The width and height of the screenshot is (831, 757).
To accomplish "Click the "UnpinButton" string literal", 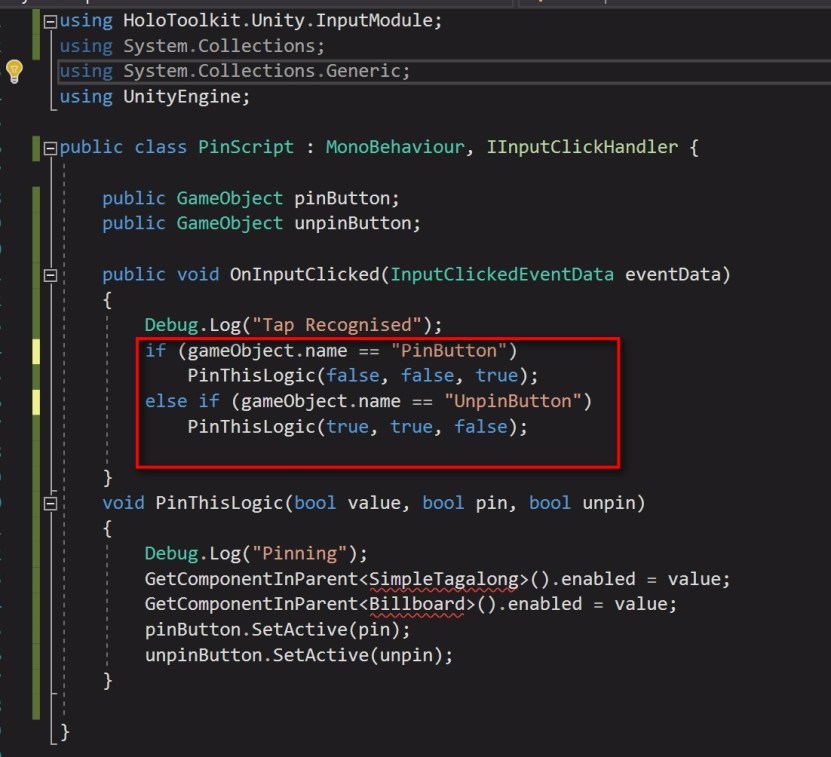I will pyautogui.click(x=512, y=401).
